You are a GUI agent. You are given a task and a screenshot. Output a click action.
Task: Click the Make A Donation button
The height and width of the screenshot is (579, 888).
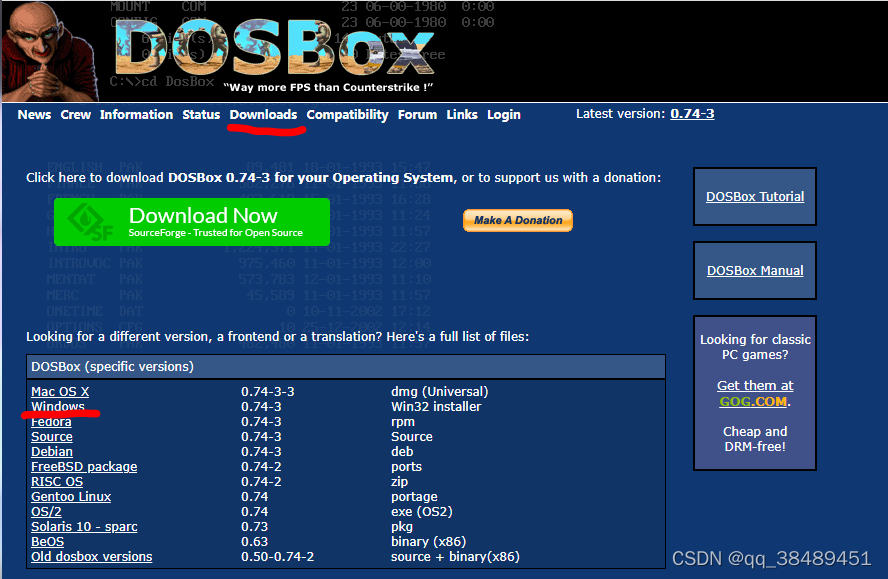pyautogui.click(x=518, y=220)
